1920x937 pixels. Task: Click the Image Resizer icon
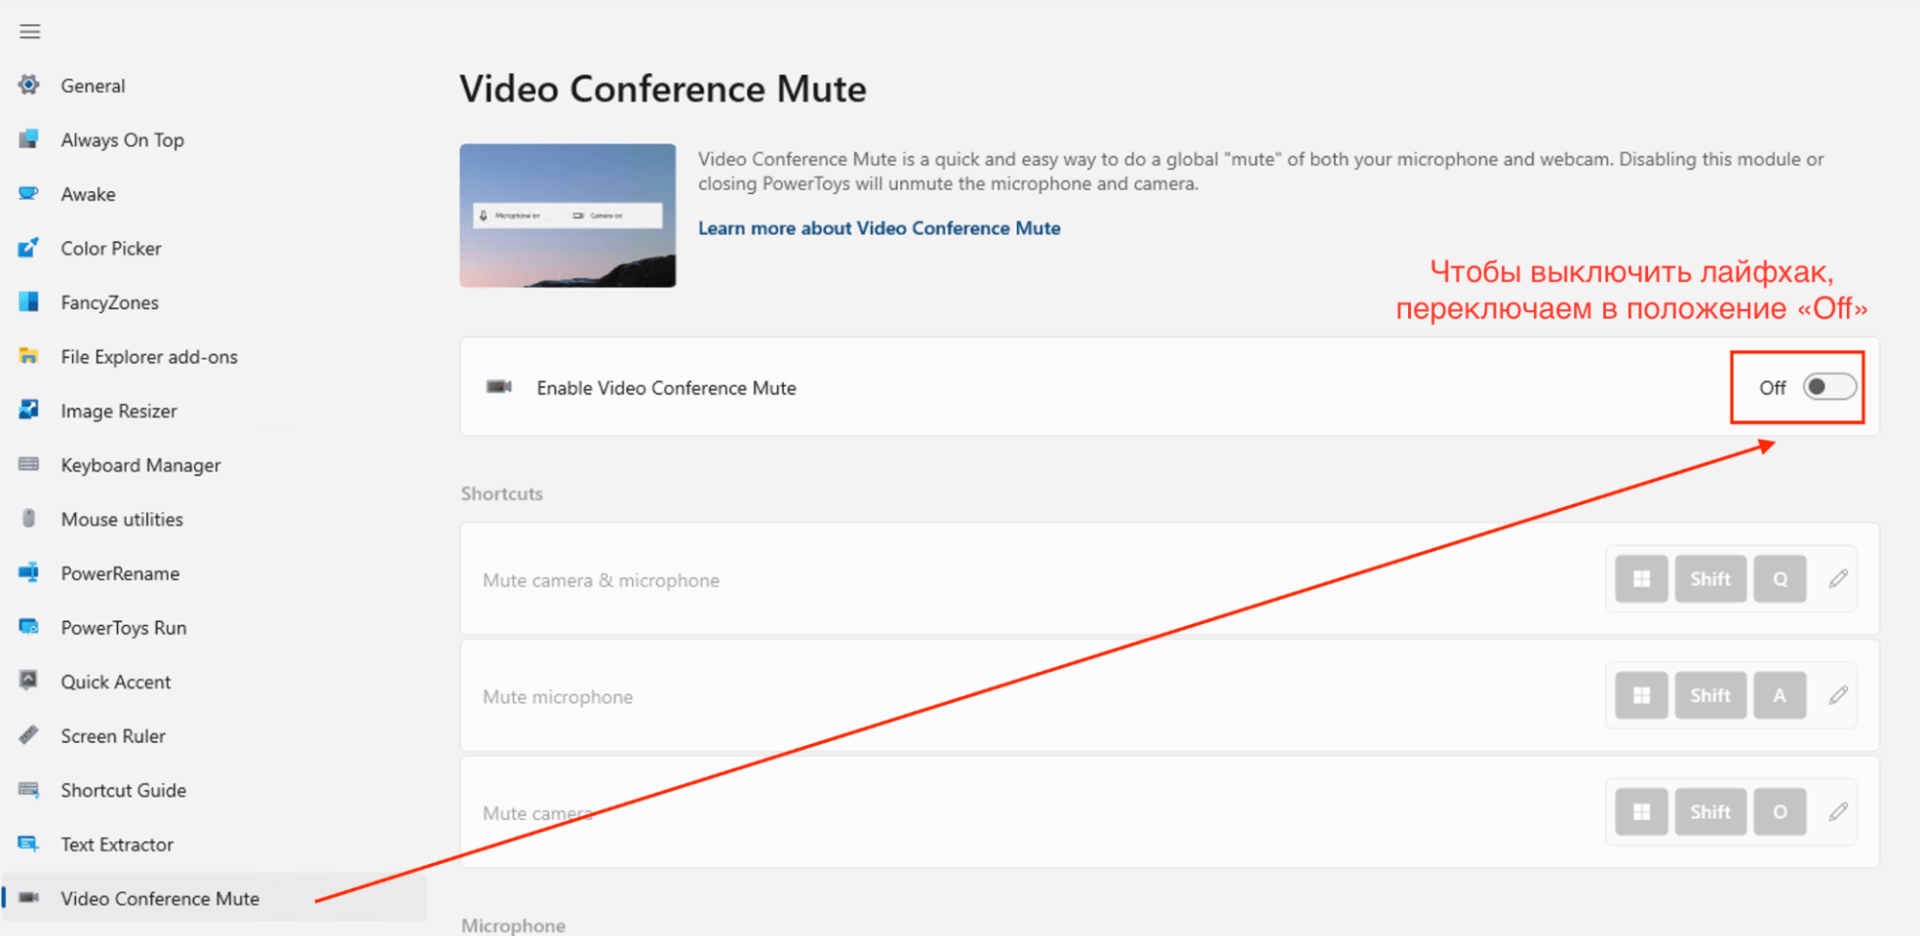tap(29, 410)
